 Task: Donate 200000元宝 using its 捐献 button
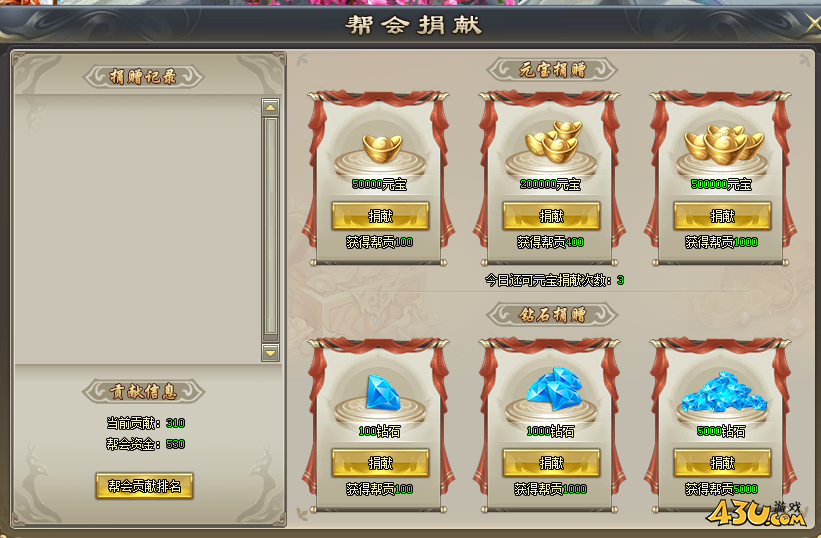click(551, 216)
